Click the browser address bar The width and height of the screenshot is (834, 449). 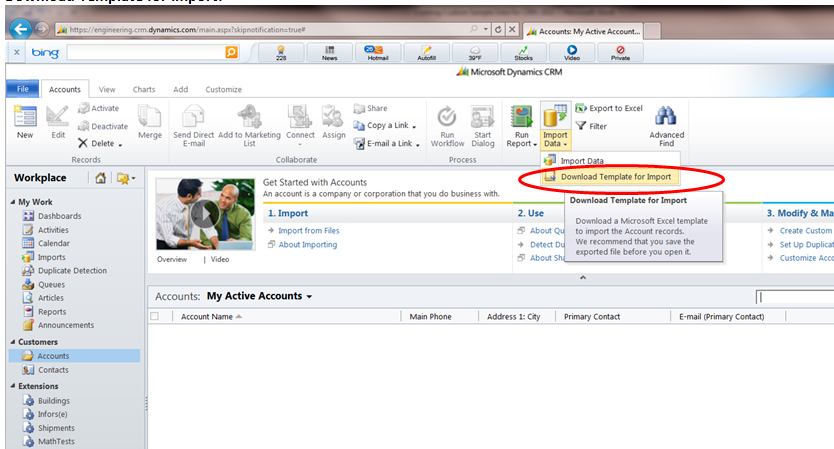[x=262, y=29]
